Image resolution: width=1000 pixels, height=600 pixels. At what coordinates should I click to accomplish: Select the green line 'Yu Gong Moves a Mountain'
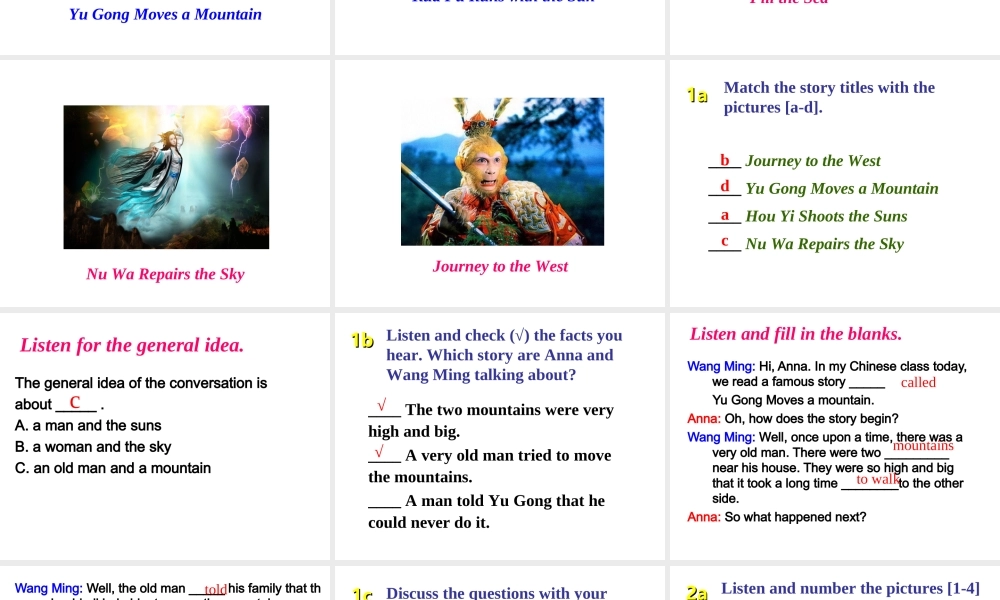click(842, 189)
